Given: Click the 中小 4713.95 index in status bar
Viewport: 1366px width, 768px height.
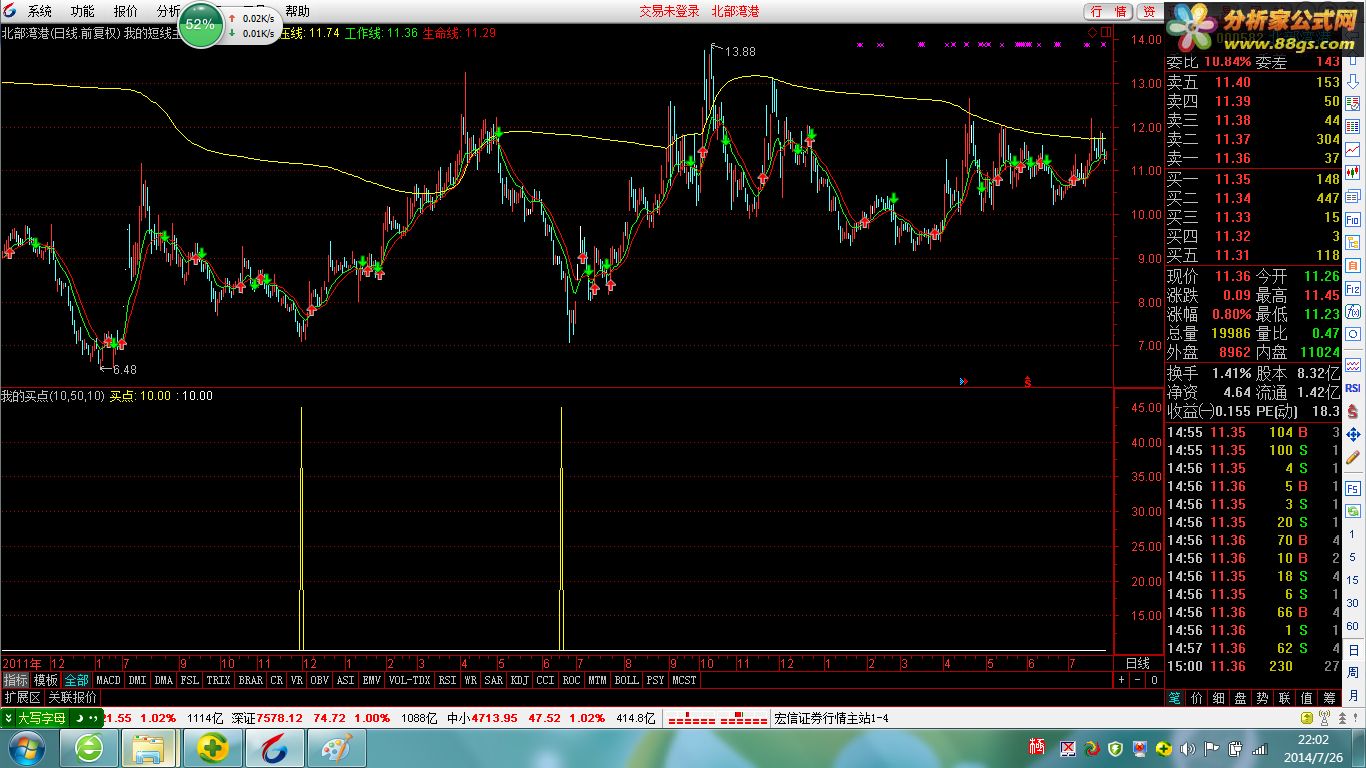Looking at the screenshot, I should 481,718.
